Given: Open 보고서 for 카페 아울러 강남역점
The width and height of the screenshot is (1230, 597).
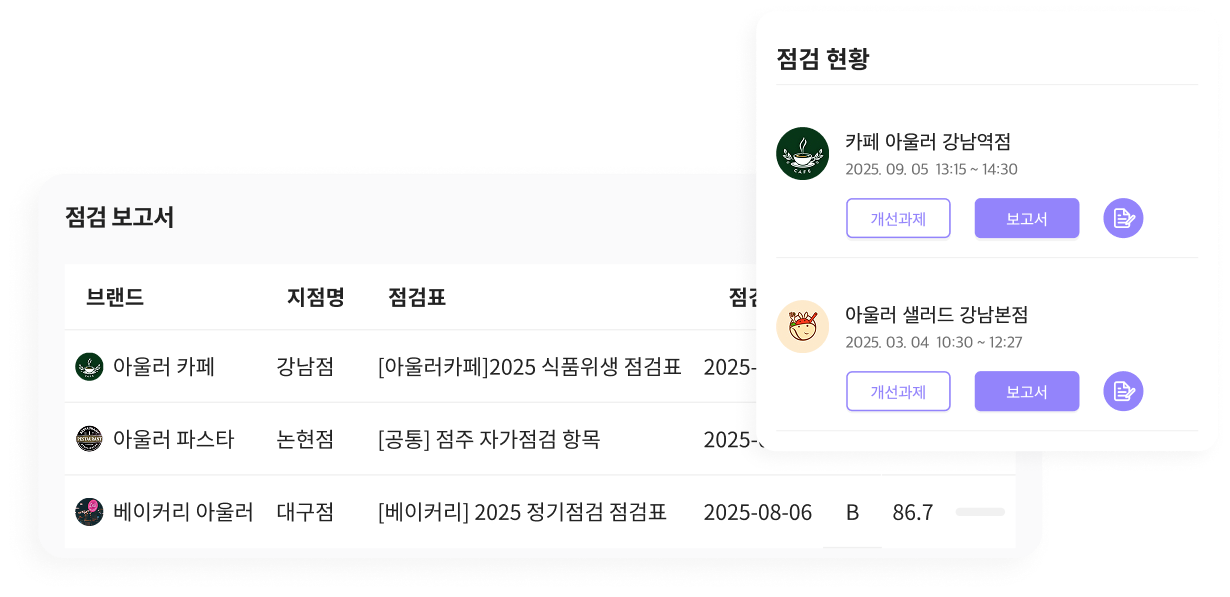Looking at the screenshot, I should click(x=1026, y=218).
